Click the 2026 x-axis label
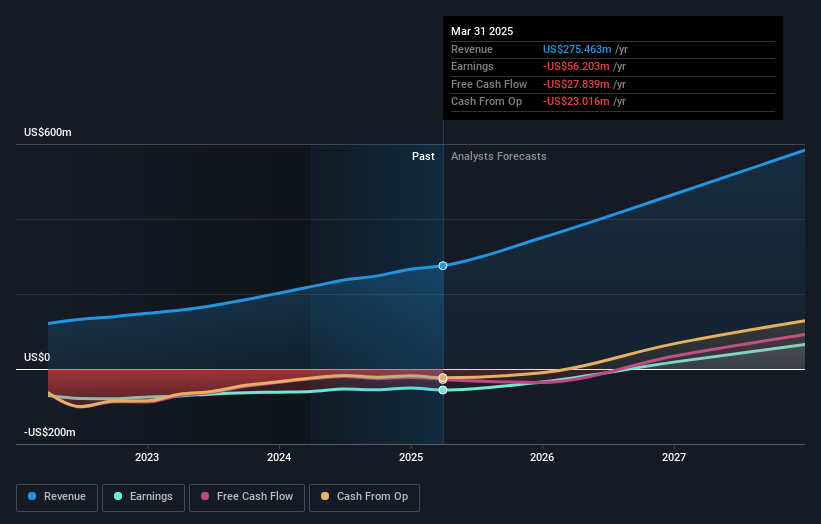 tap(542, 457)
